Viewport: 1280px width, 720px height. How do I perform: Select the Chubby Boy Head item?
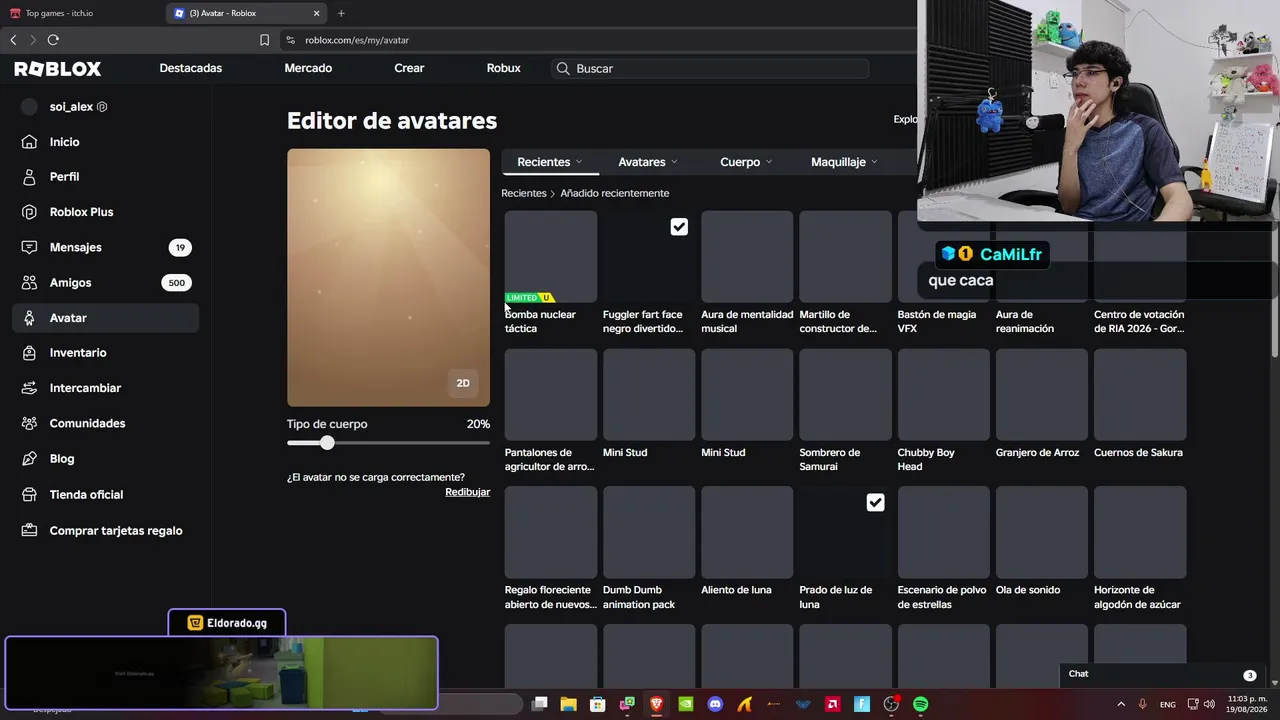click(943, 394)
